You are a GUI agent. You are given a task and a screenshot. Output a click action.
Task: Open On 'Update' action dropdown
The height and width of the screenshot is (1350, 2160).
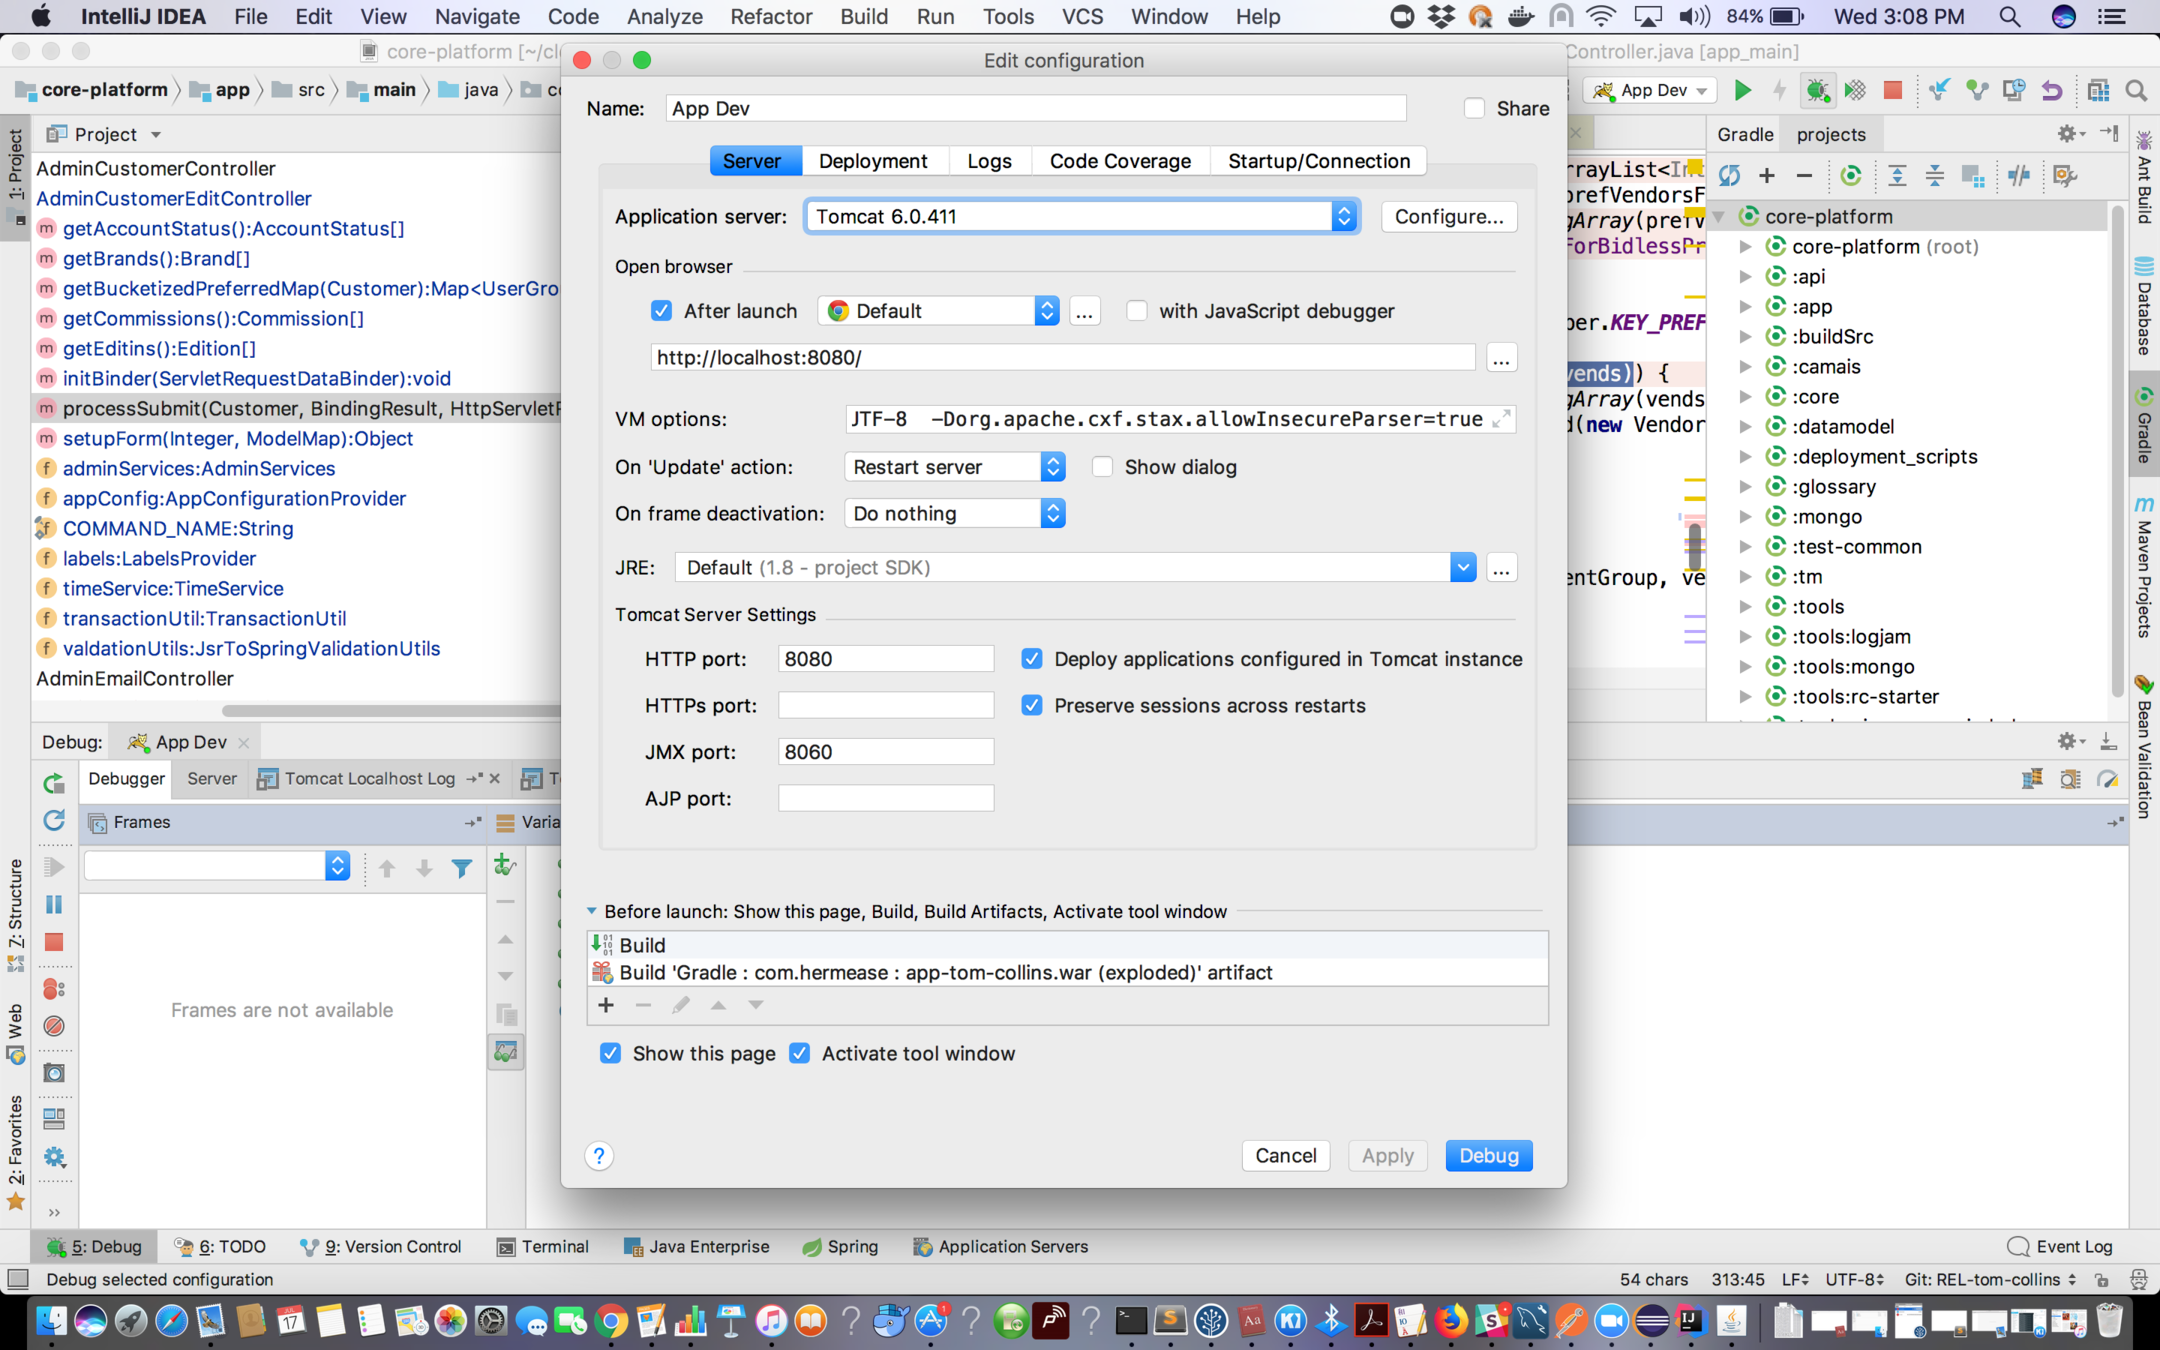click(955, 467)
